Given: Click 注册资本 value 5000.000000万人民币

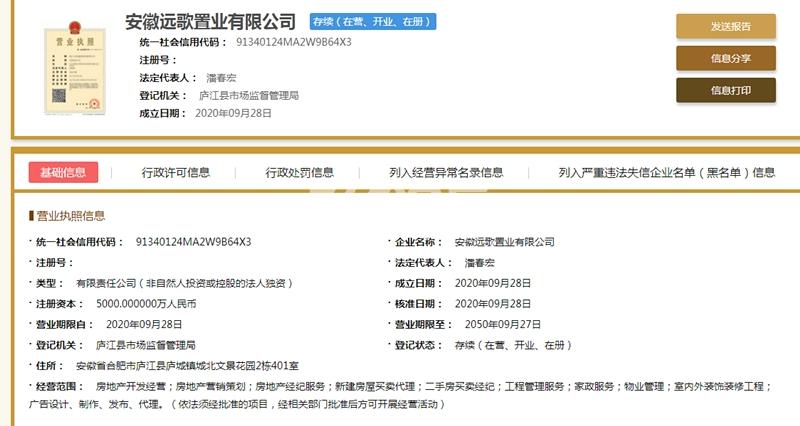Looking at the screenshot, I should pos(146,304).
